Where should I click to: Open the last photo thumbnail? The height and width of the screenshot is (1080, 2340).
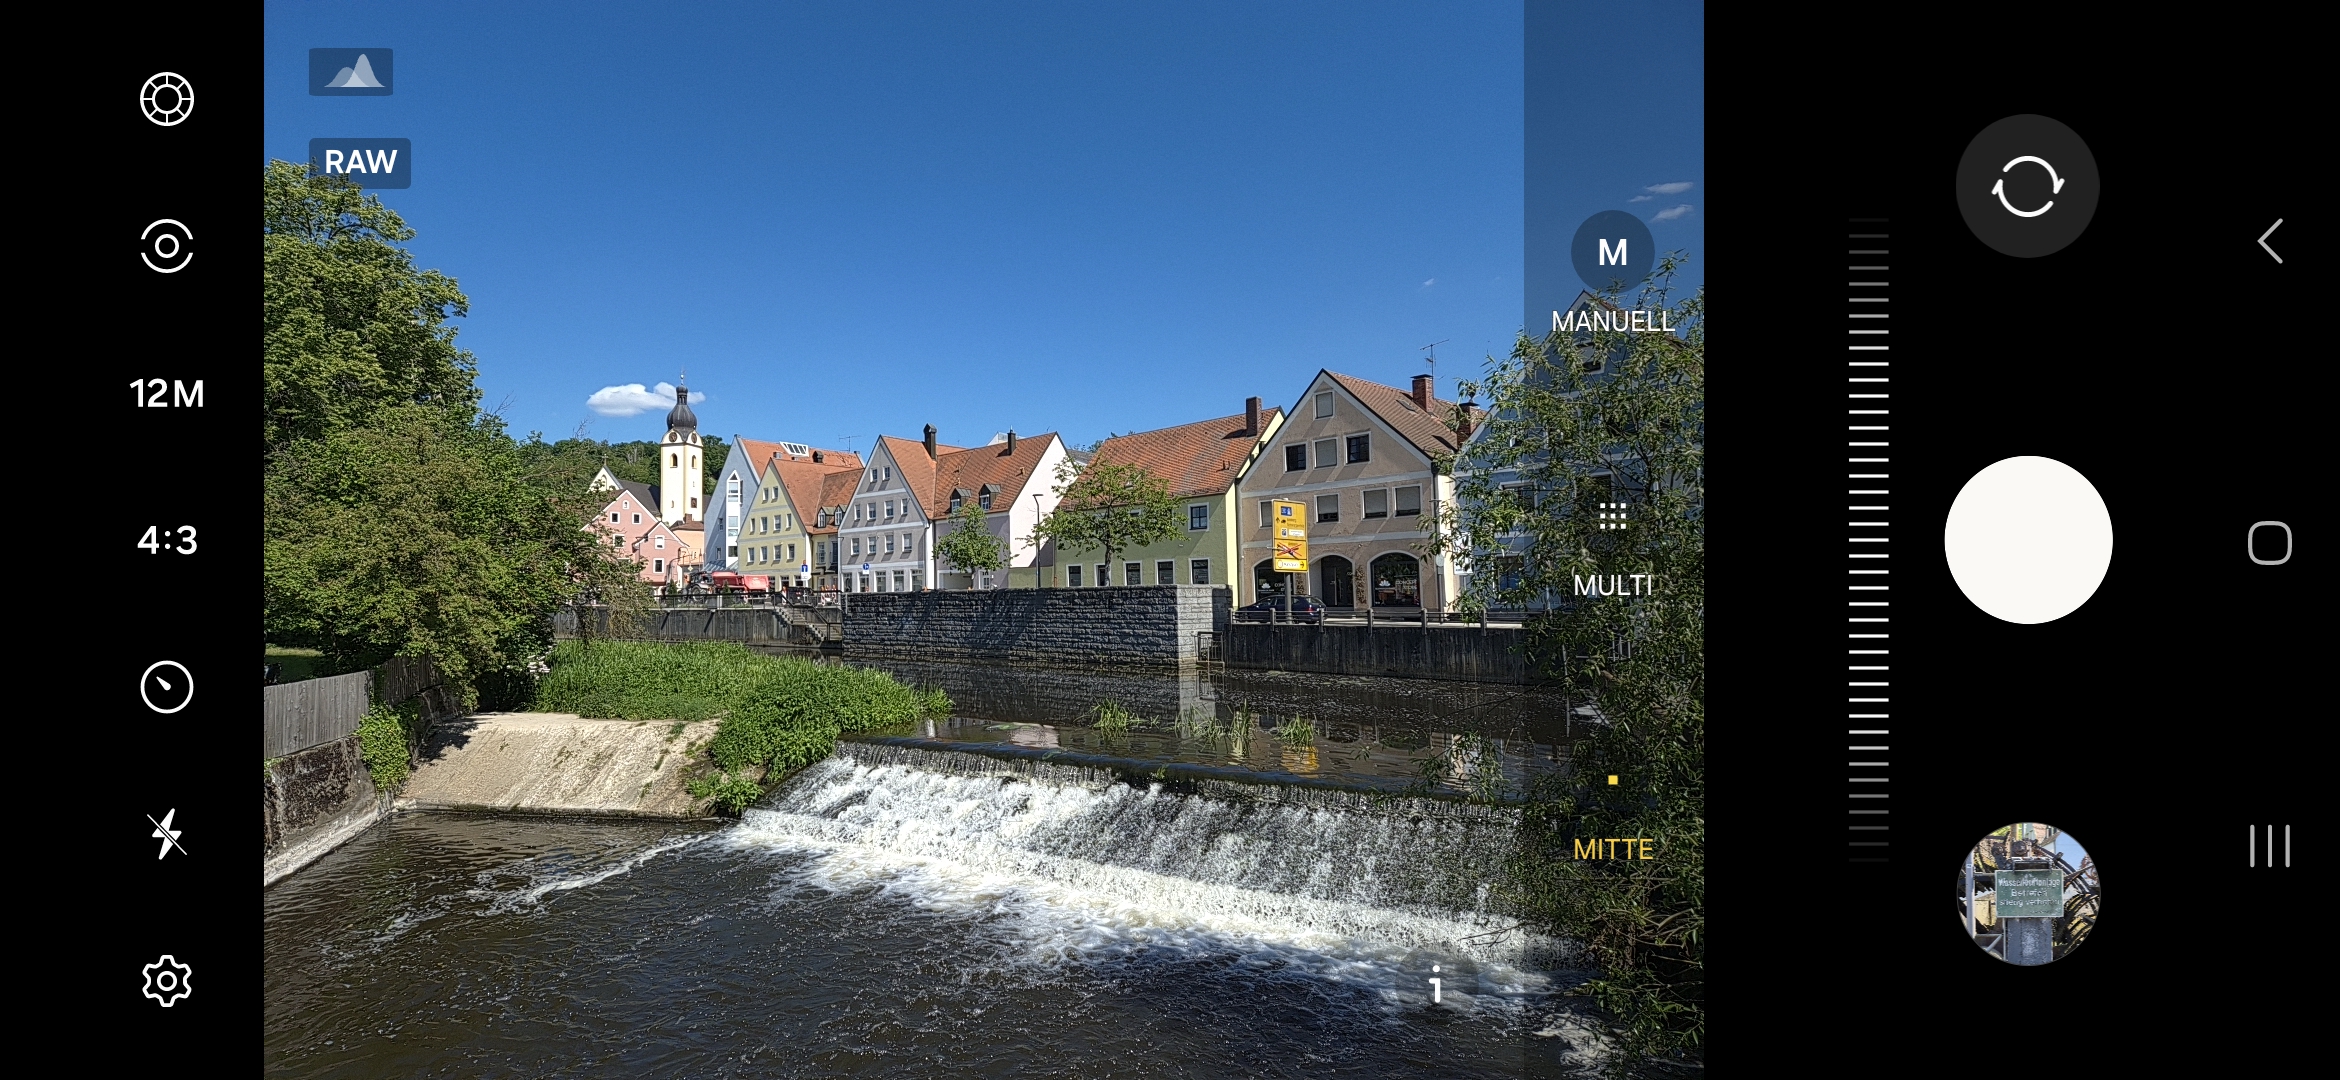tap(2028, 893)
